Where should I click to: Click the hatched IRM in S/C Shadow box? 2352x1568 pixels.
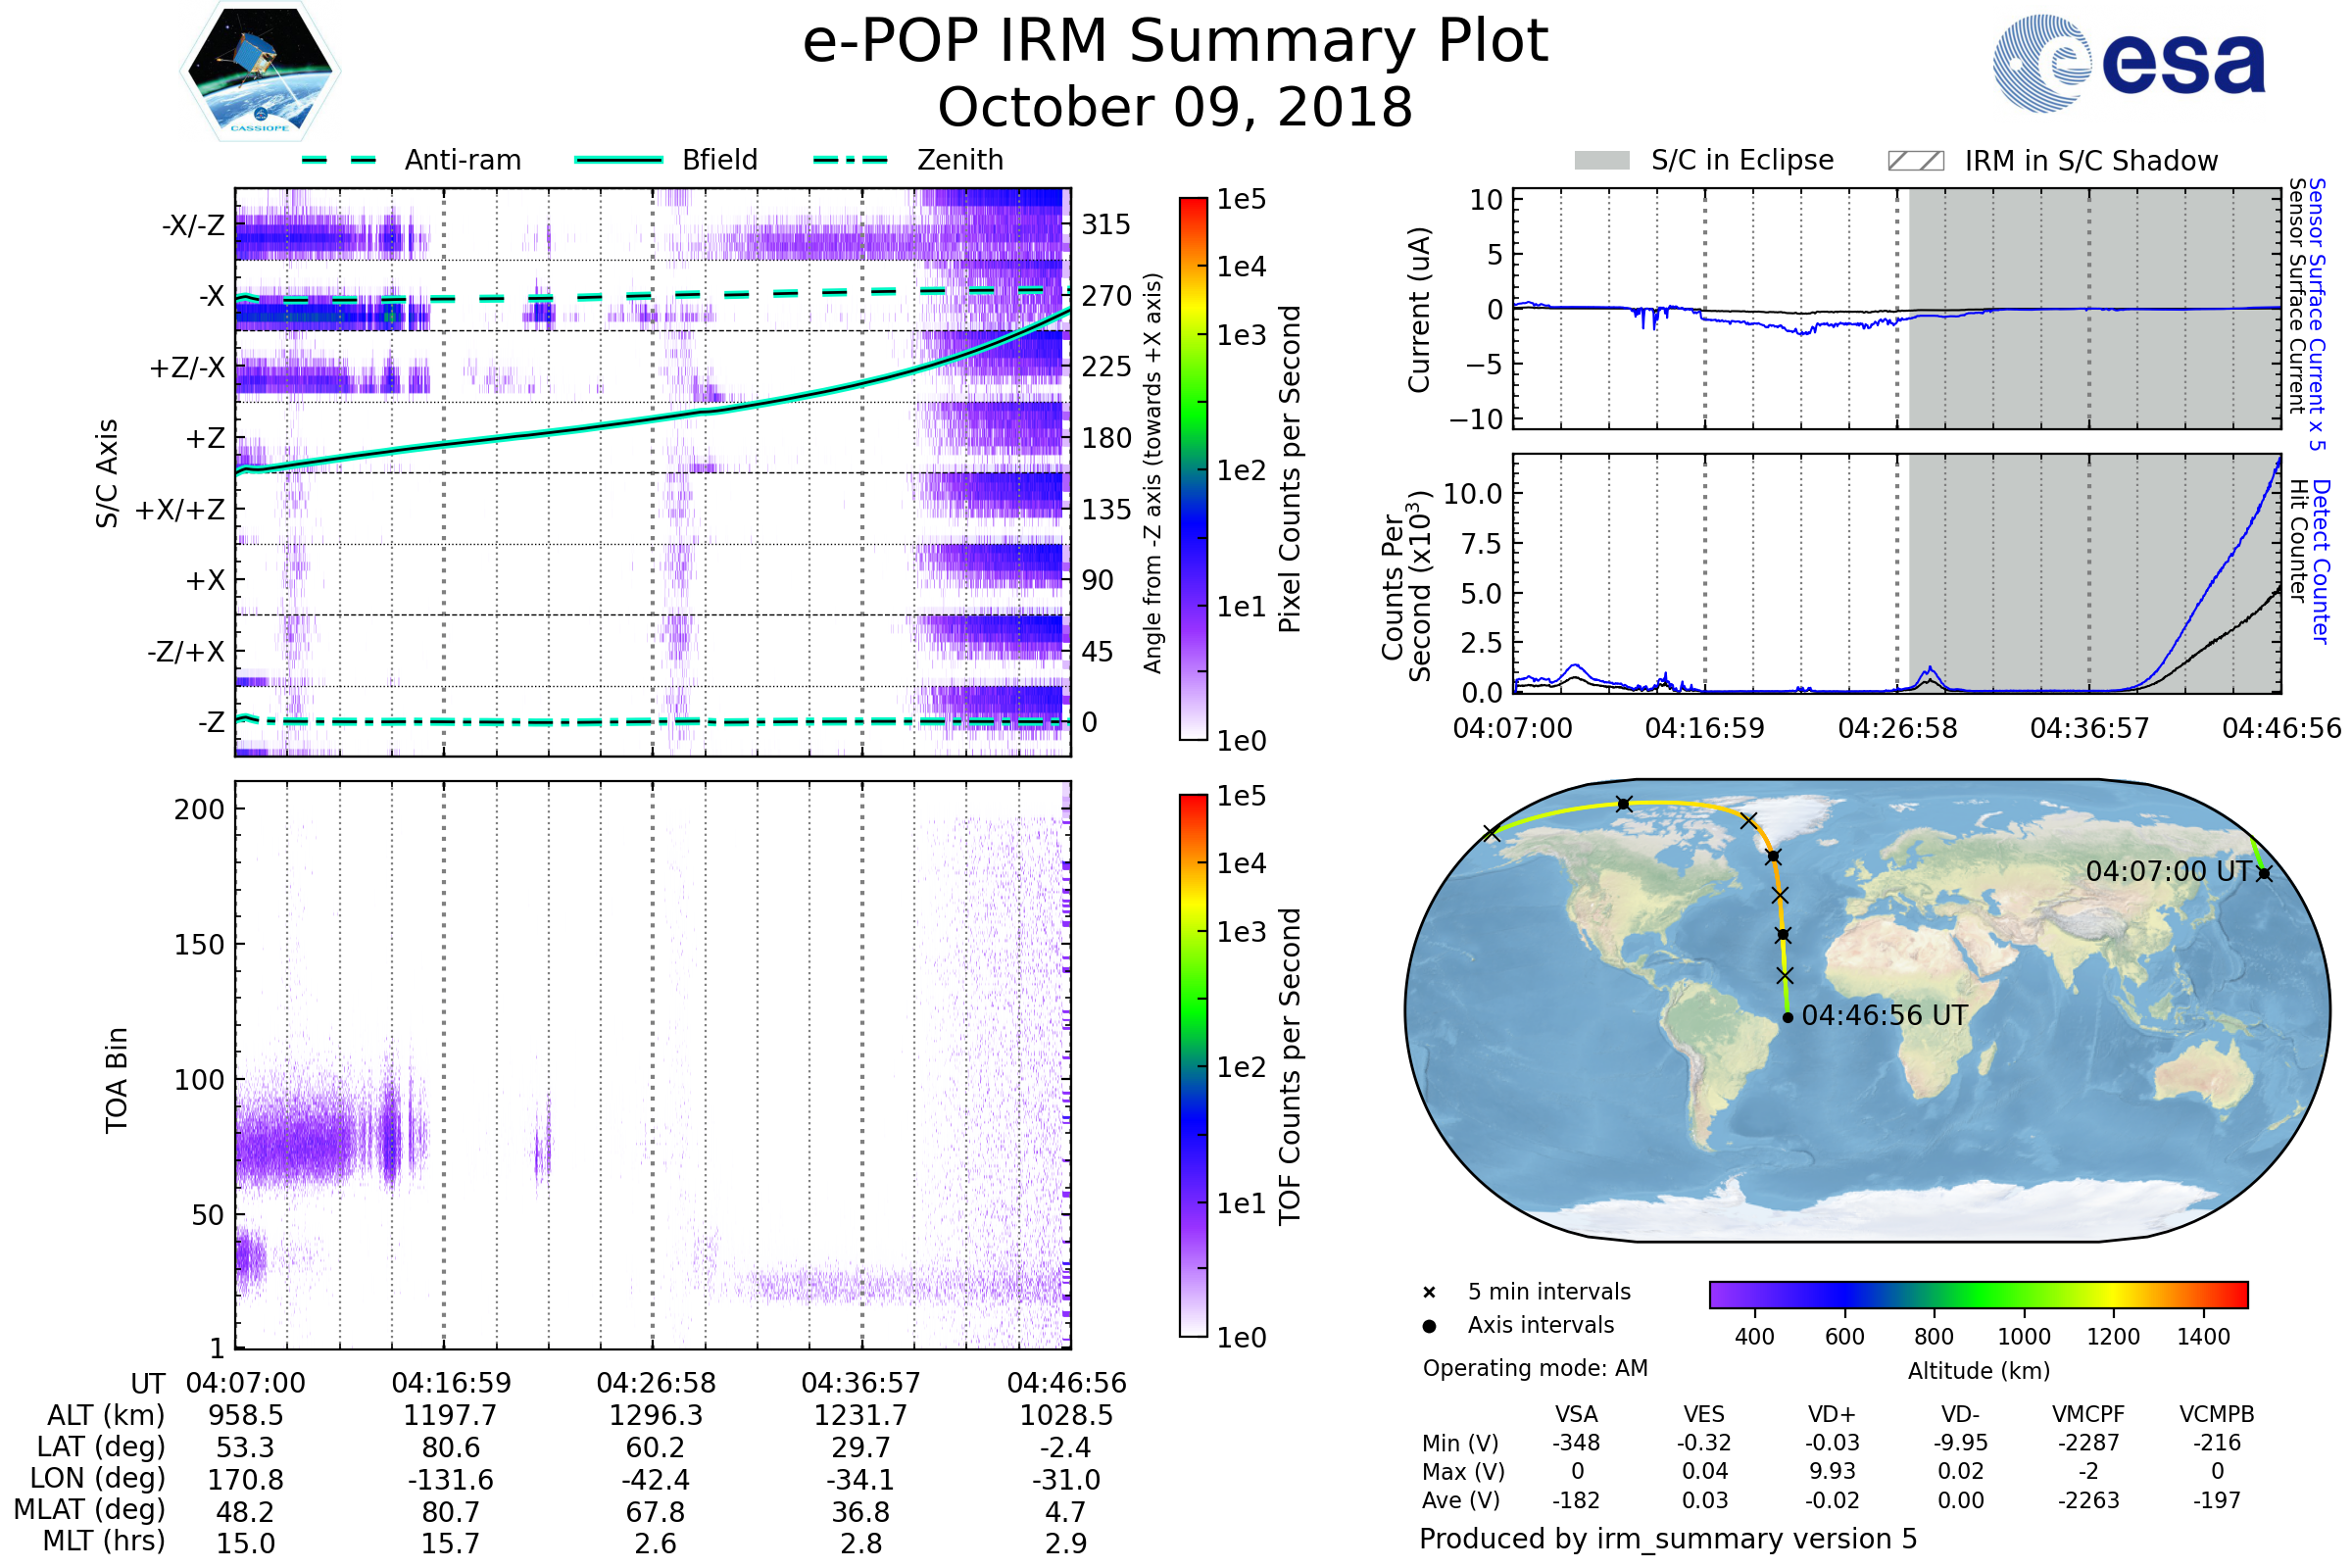pos(1915,161)
